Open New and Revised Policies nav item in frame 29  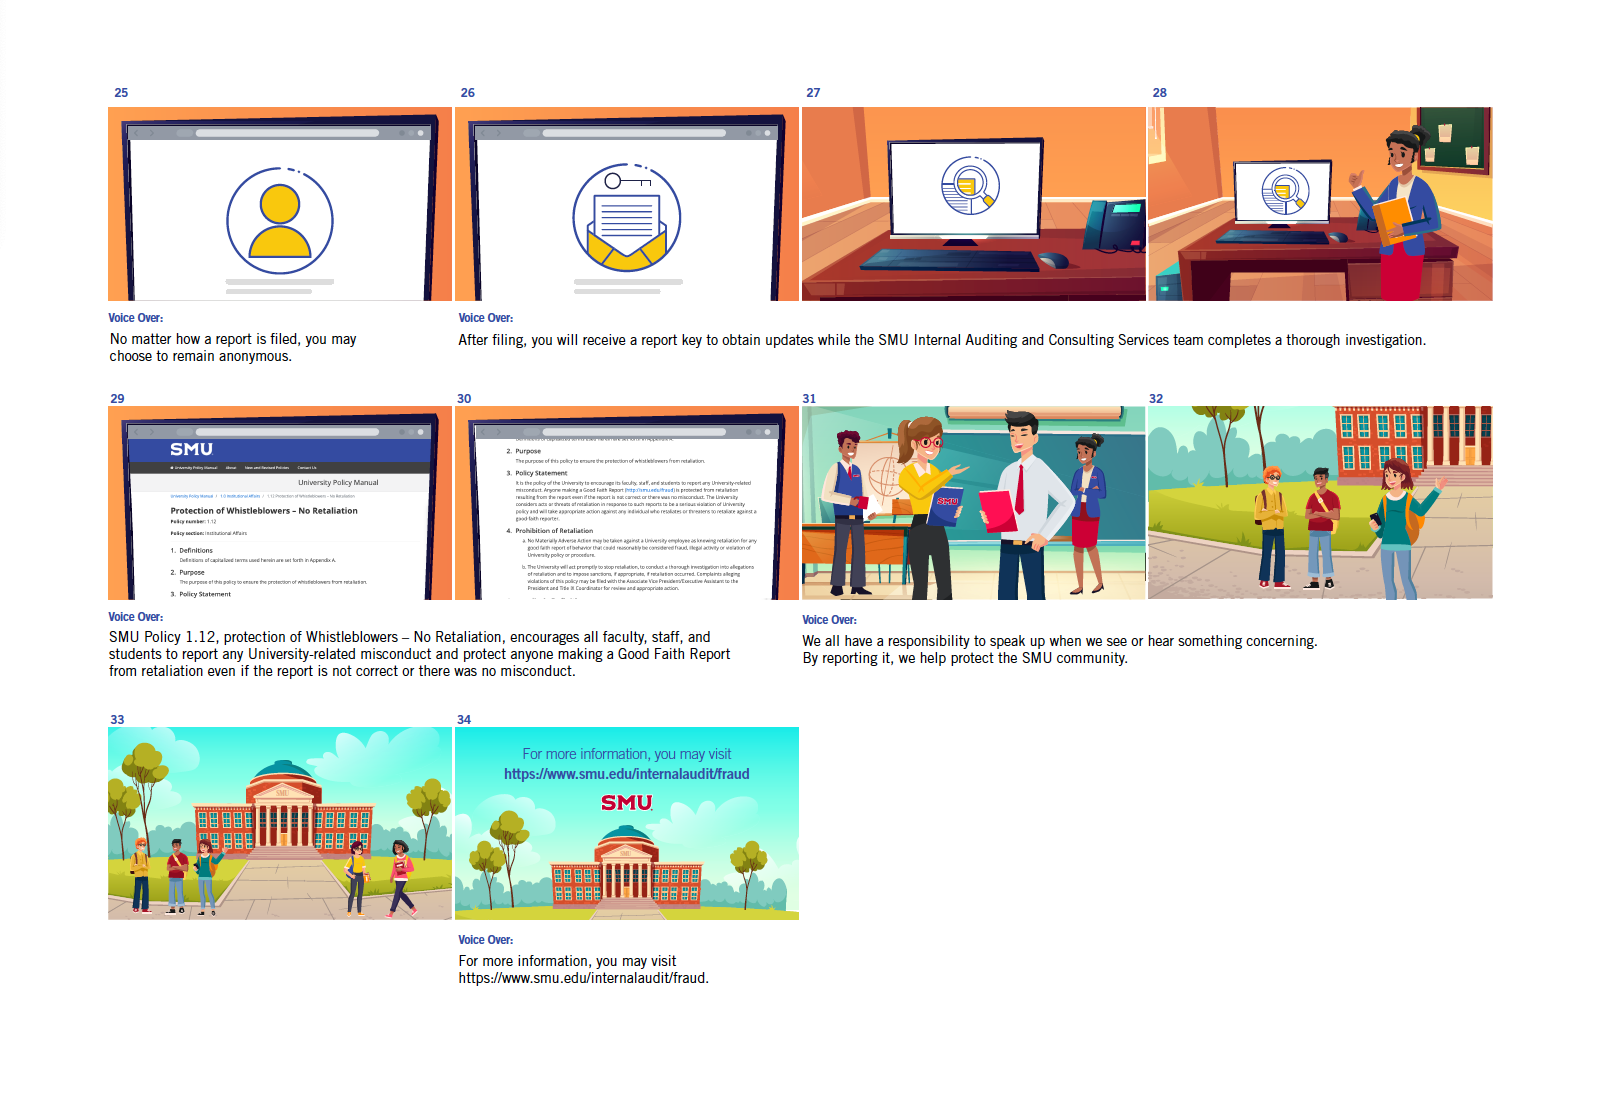click(x=267, y=467)
